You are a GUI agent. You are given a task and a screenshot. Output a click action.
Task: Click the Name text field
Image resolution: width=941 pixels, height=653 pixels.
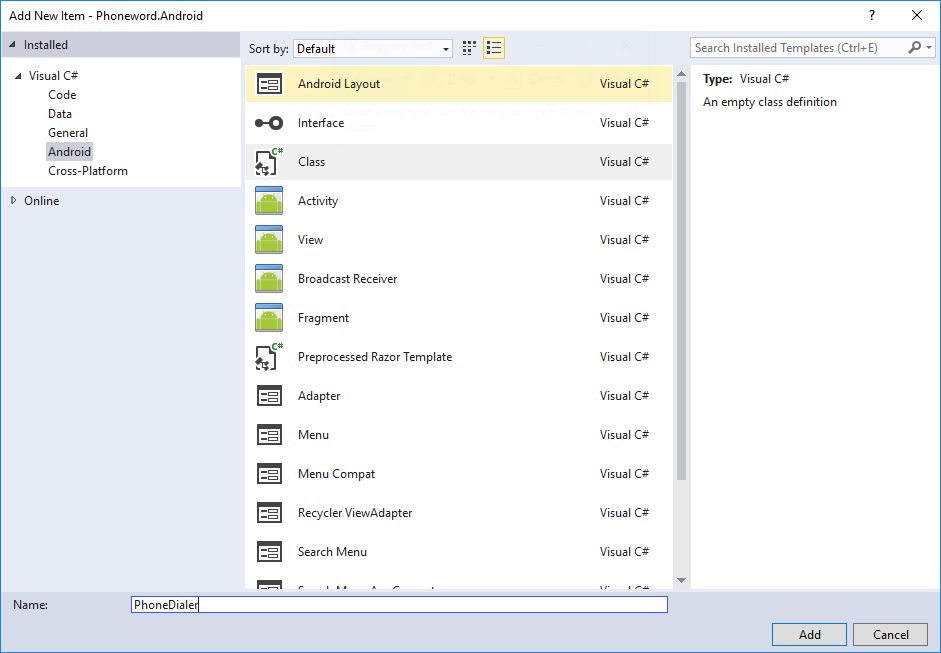coord(400,605)
